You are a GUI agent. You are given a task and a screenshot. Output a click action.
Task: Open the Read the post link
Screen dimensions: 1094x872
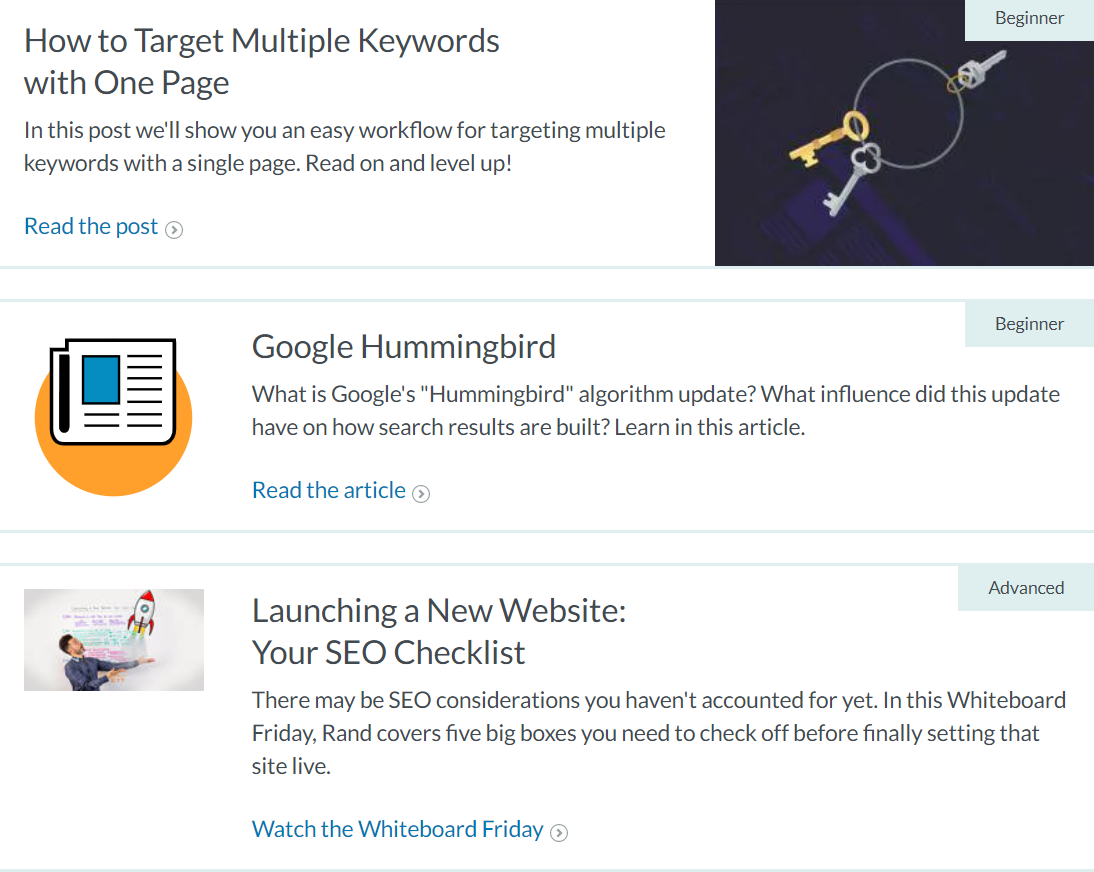(91, 227)
